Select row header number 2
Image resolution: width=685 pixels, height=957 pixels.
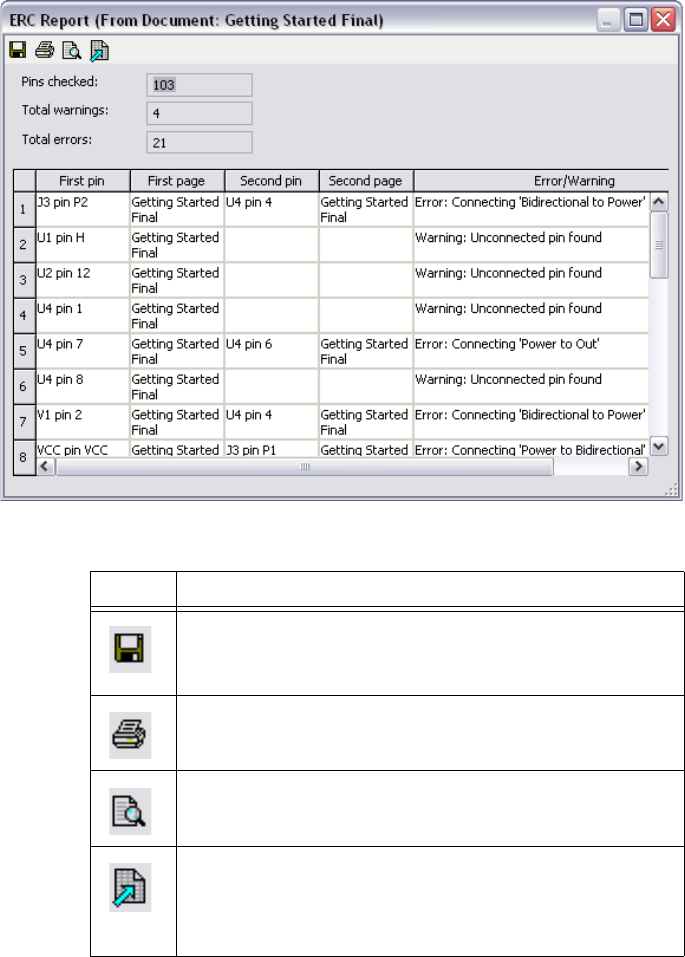[24, 245]
